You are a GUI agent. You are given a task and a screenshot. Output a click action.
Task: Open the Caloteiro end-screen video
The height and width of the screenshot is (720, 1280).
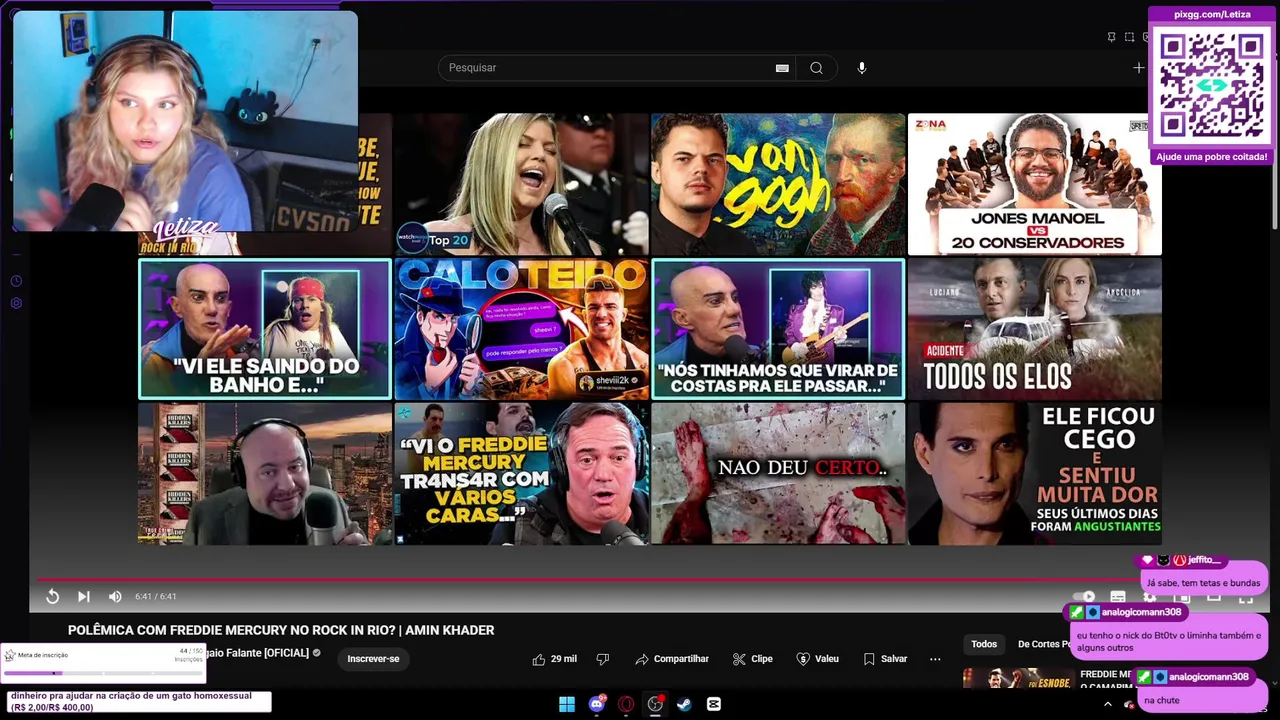tap(521, 329)
